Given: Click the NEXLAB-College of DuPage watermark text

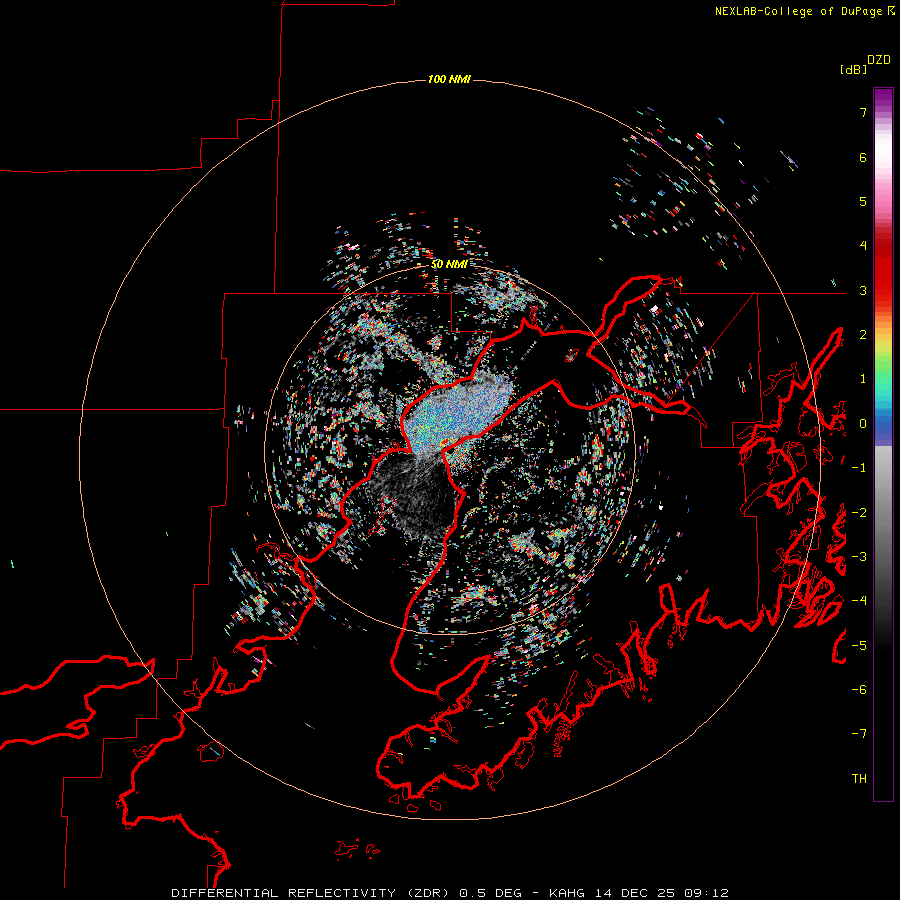Looking at the screenshot, I should point(798,11).
